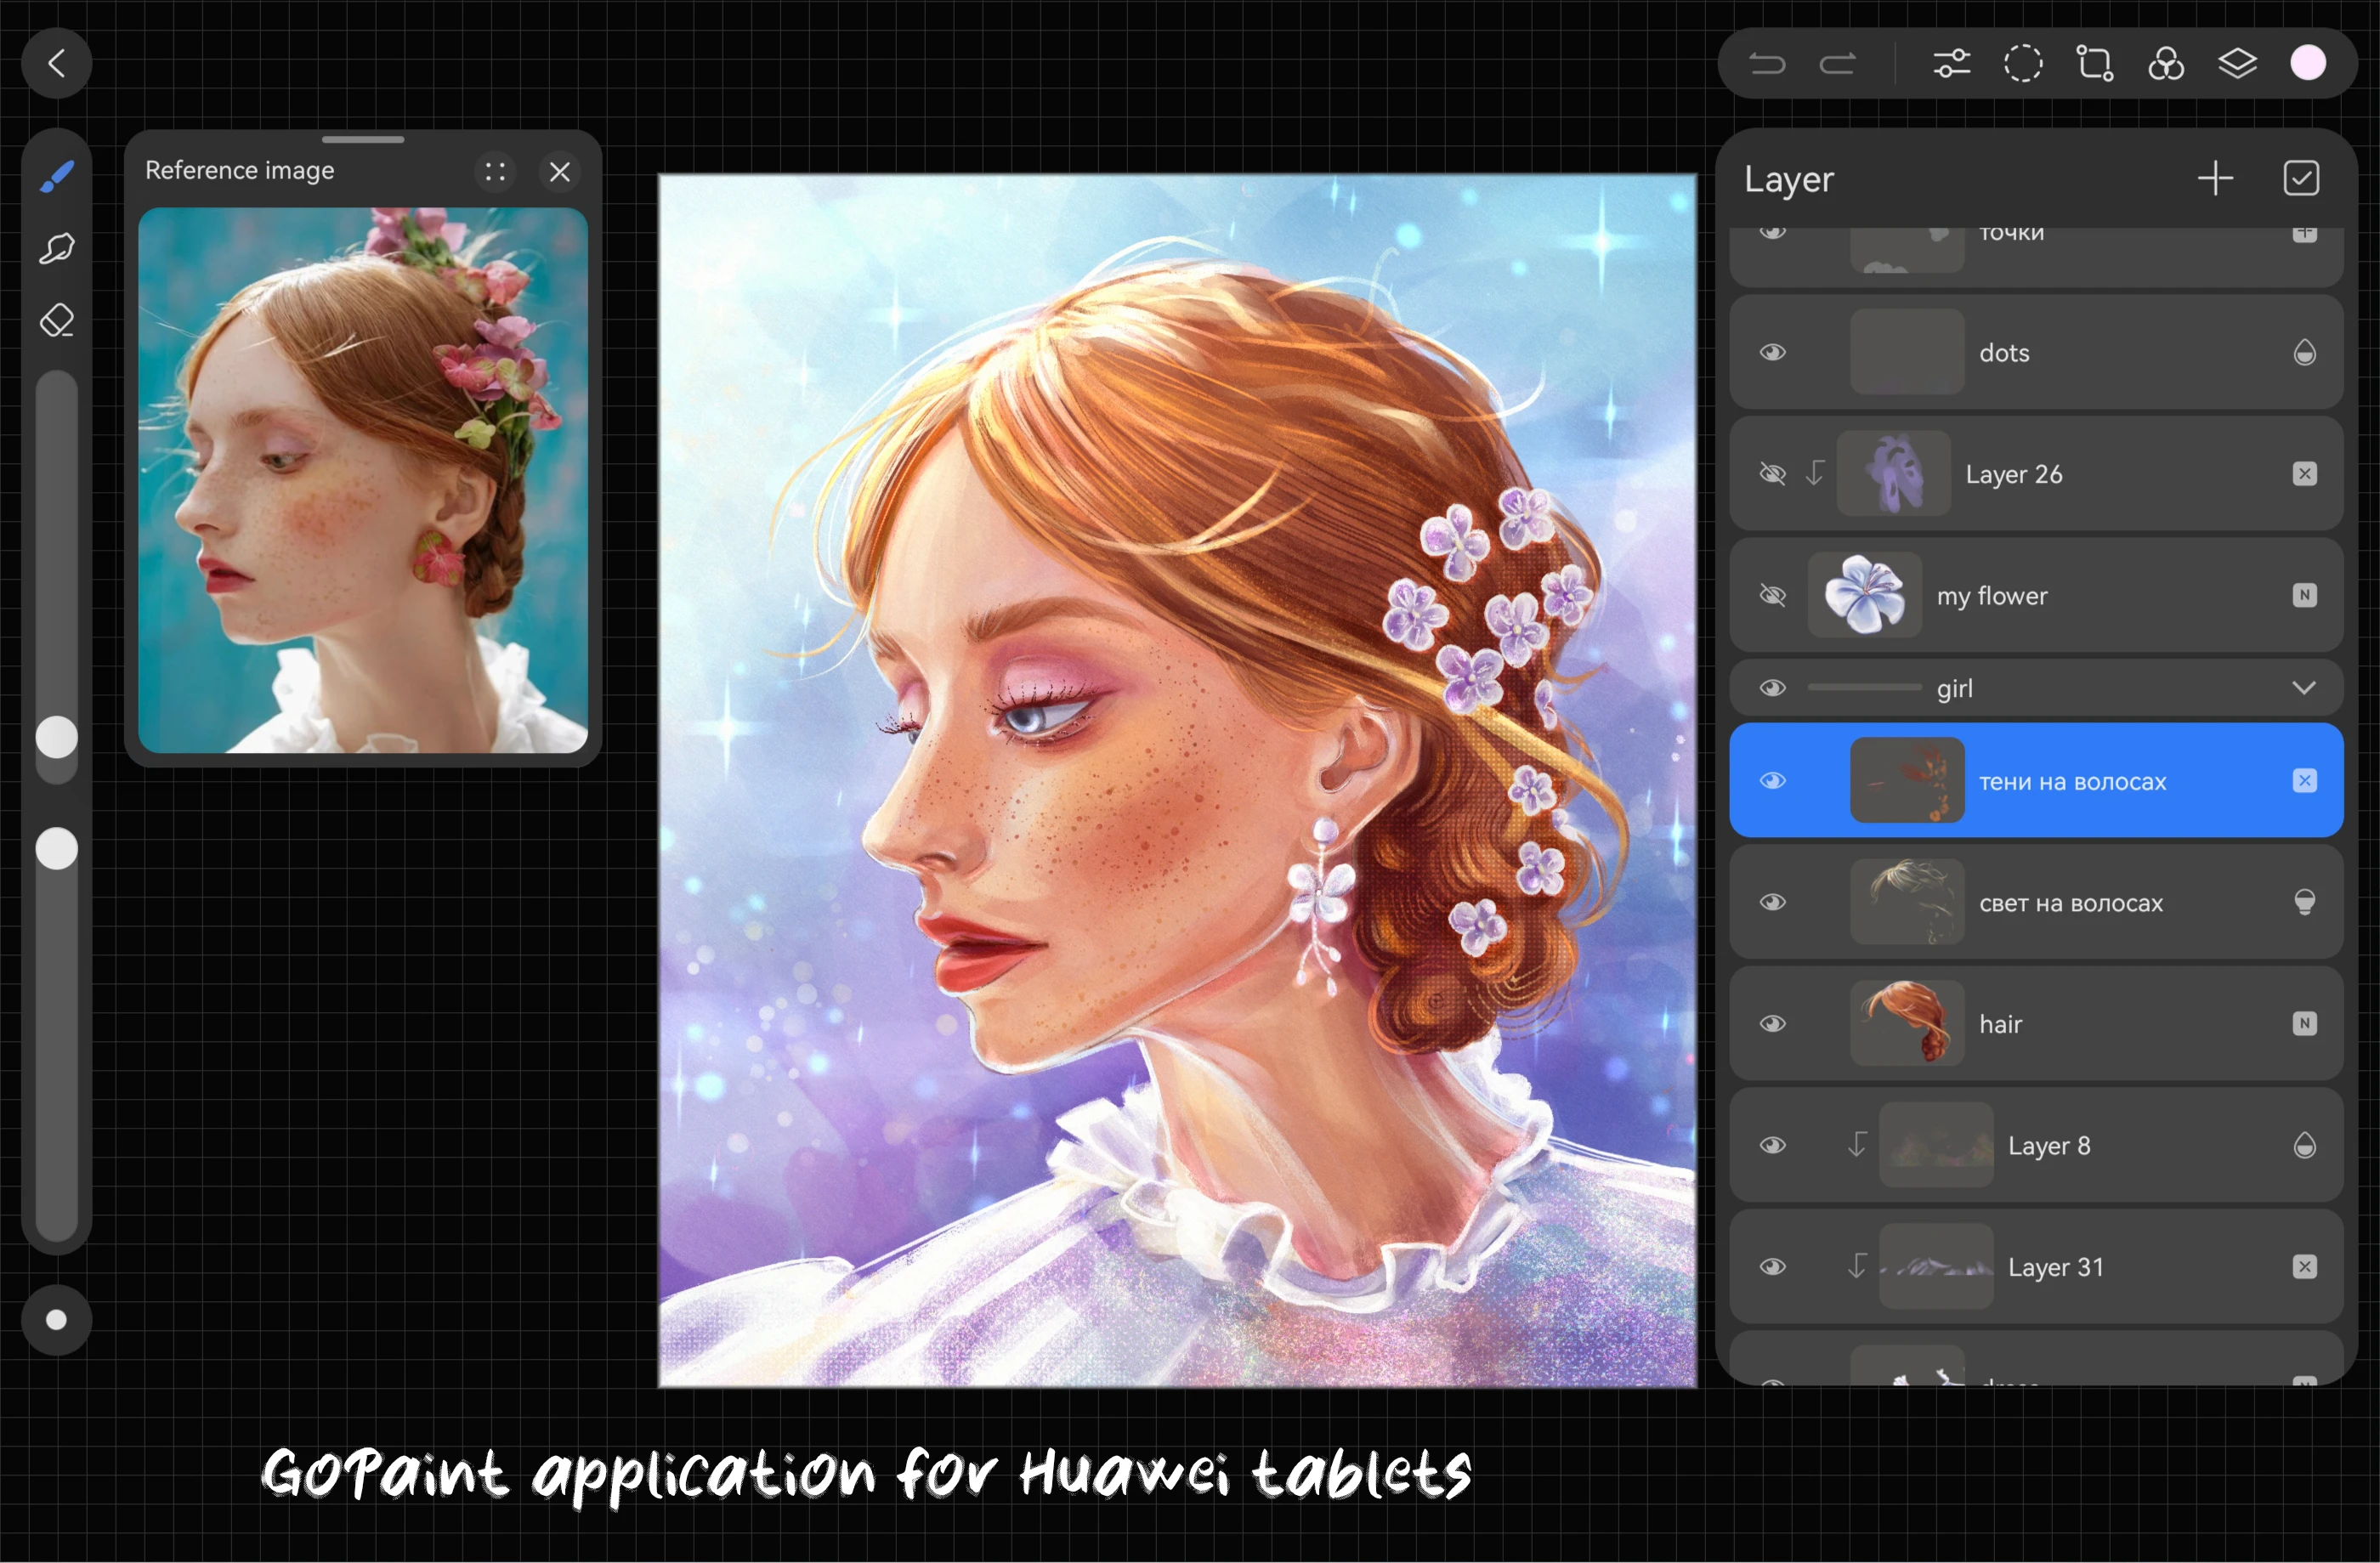This screenshot has height=1563, width=2380.
Task: Toggle visibility of Layer 26
Action: [1772, 474]
